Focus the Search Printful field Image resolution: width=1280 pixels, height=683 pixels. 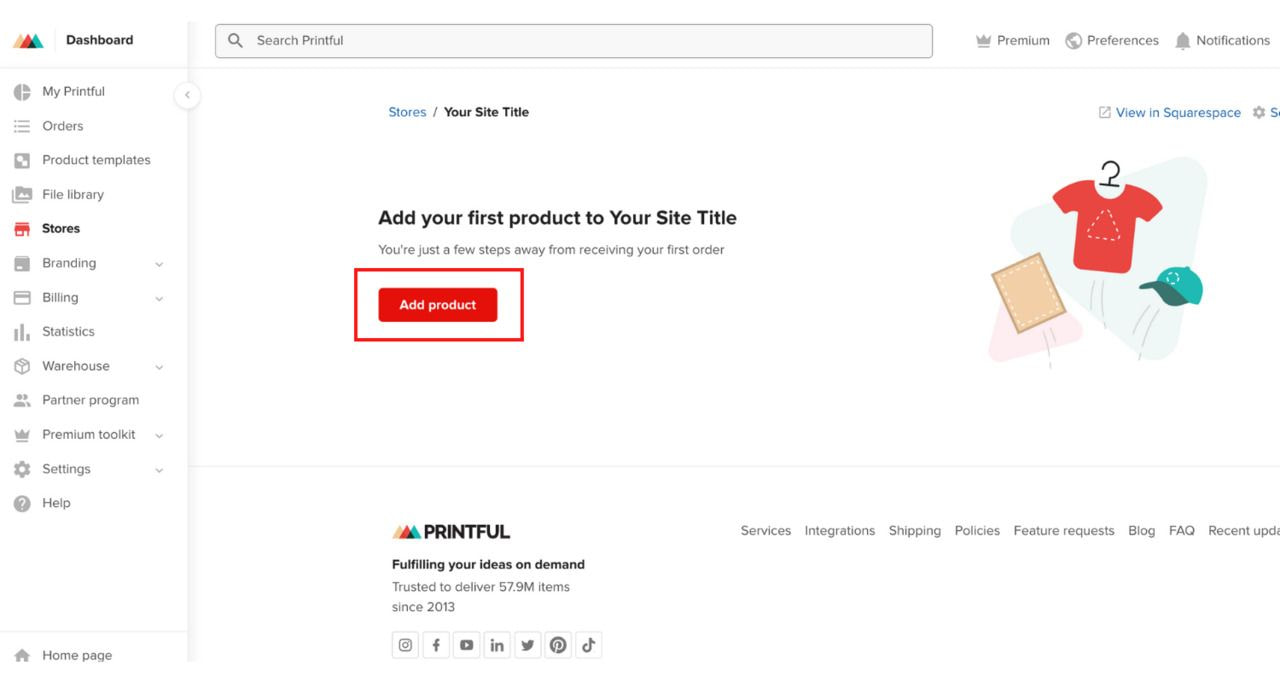click(x=574, y=41)
